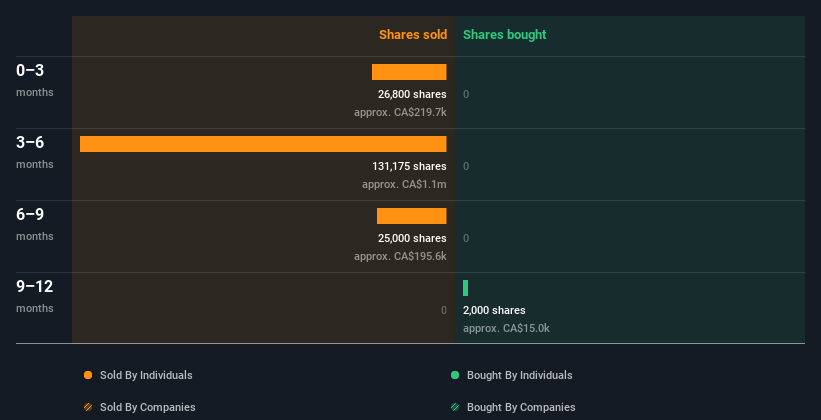The image size is (821, 420).
Task: Click the 3–6 months row label
Action: (x=35, y=152)
